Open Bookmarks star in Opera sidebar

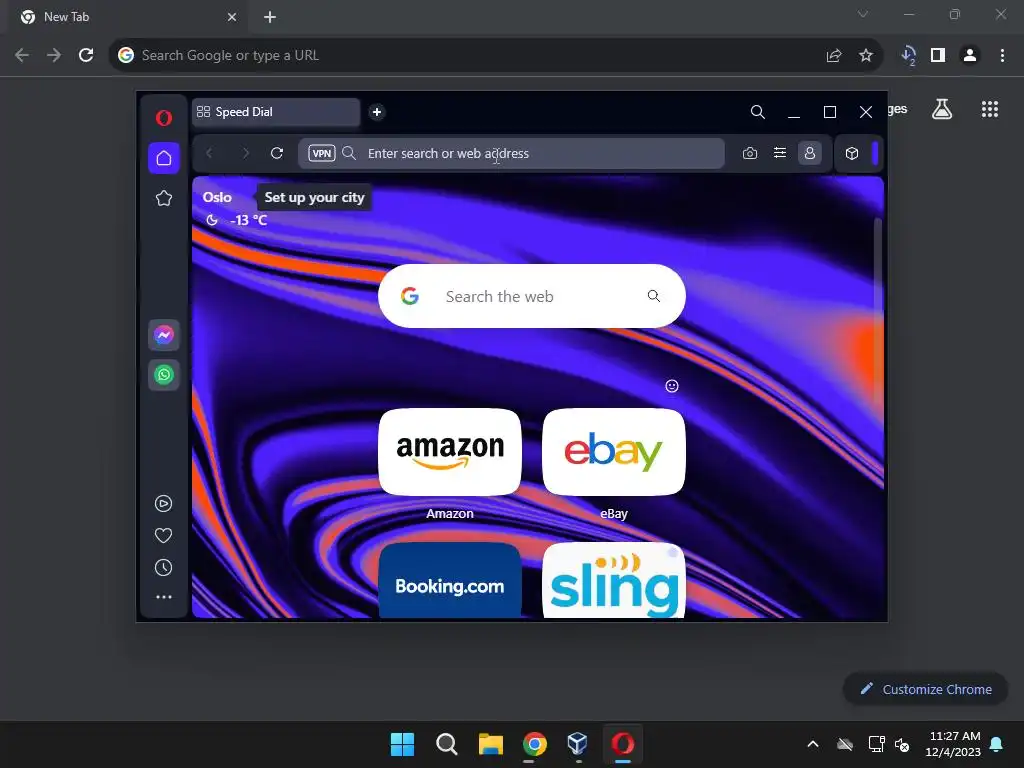(x=163, y=198)
